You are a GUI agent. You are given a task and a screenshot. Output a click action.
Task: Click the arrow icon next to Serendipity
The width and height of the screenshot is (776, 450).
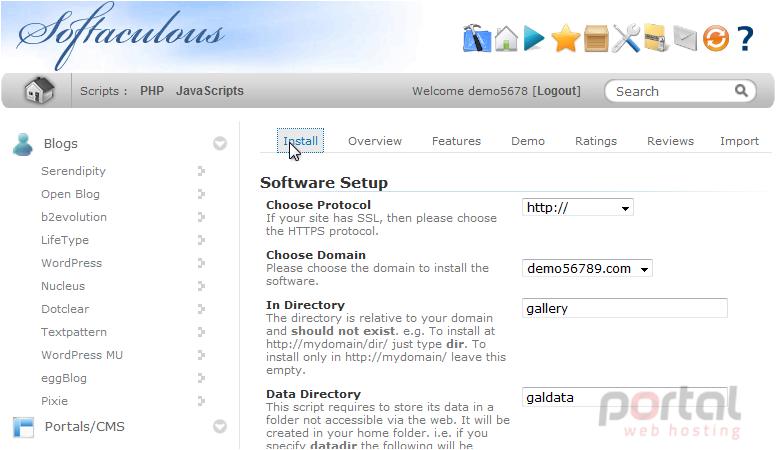(x=201, y=171)
